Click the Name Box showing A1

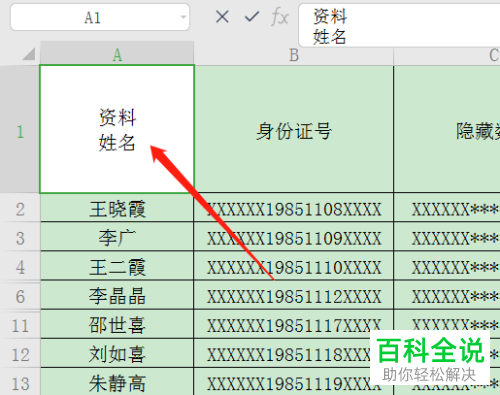[x=100, y=17]
